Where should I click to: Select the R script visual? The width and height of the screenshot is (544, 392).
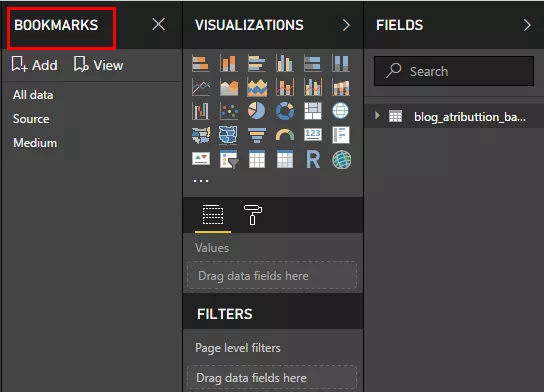click(313, 160)
